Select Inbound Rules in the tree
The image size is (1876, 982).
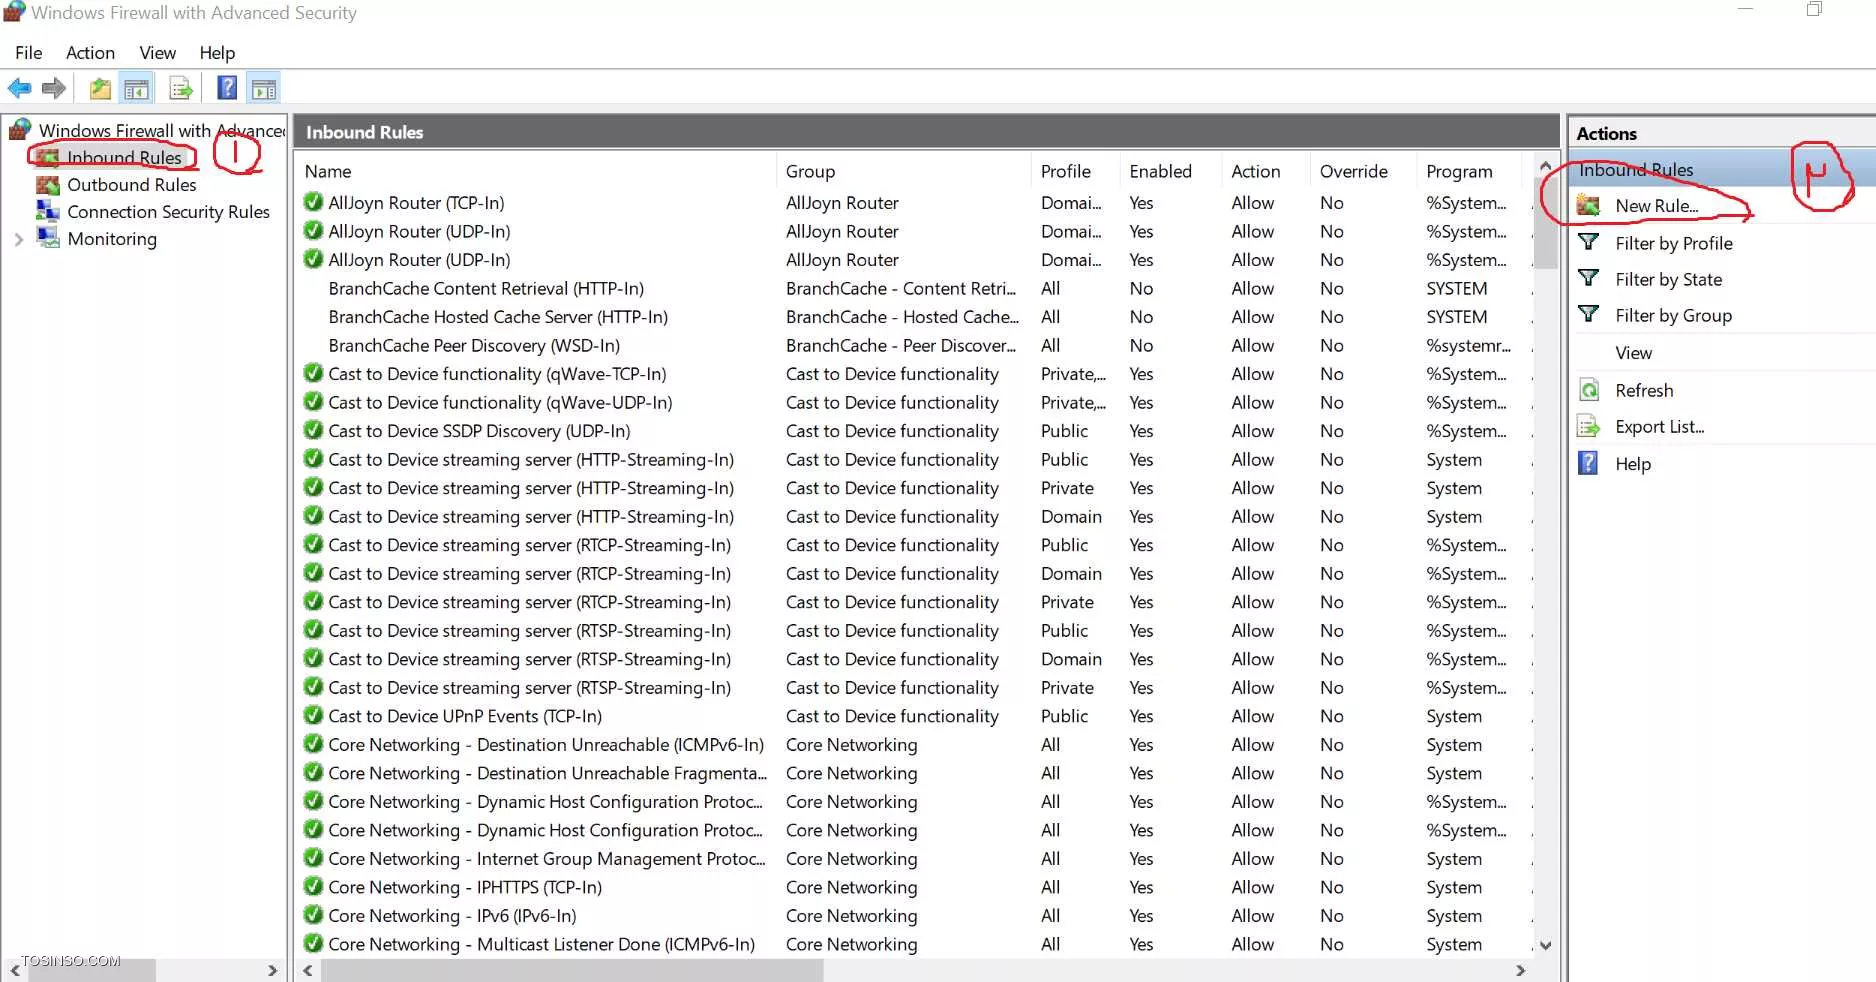click(124, 158)
